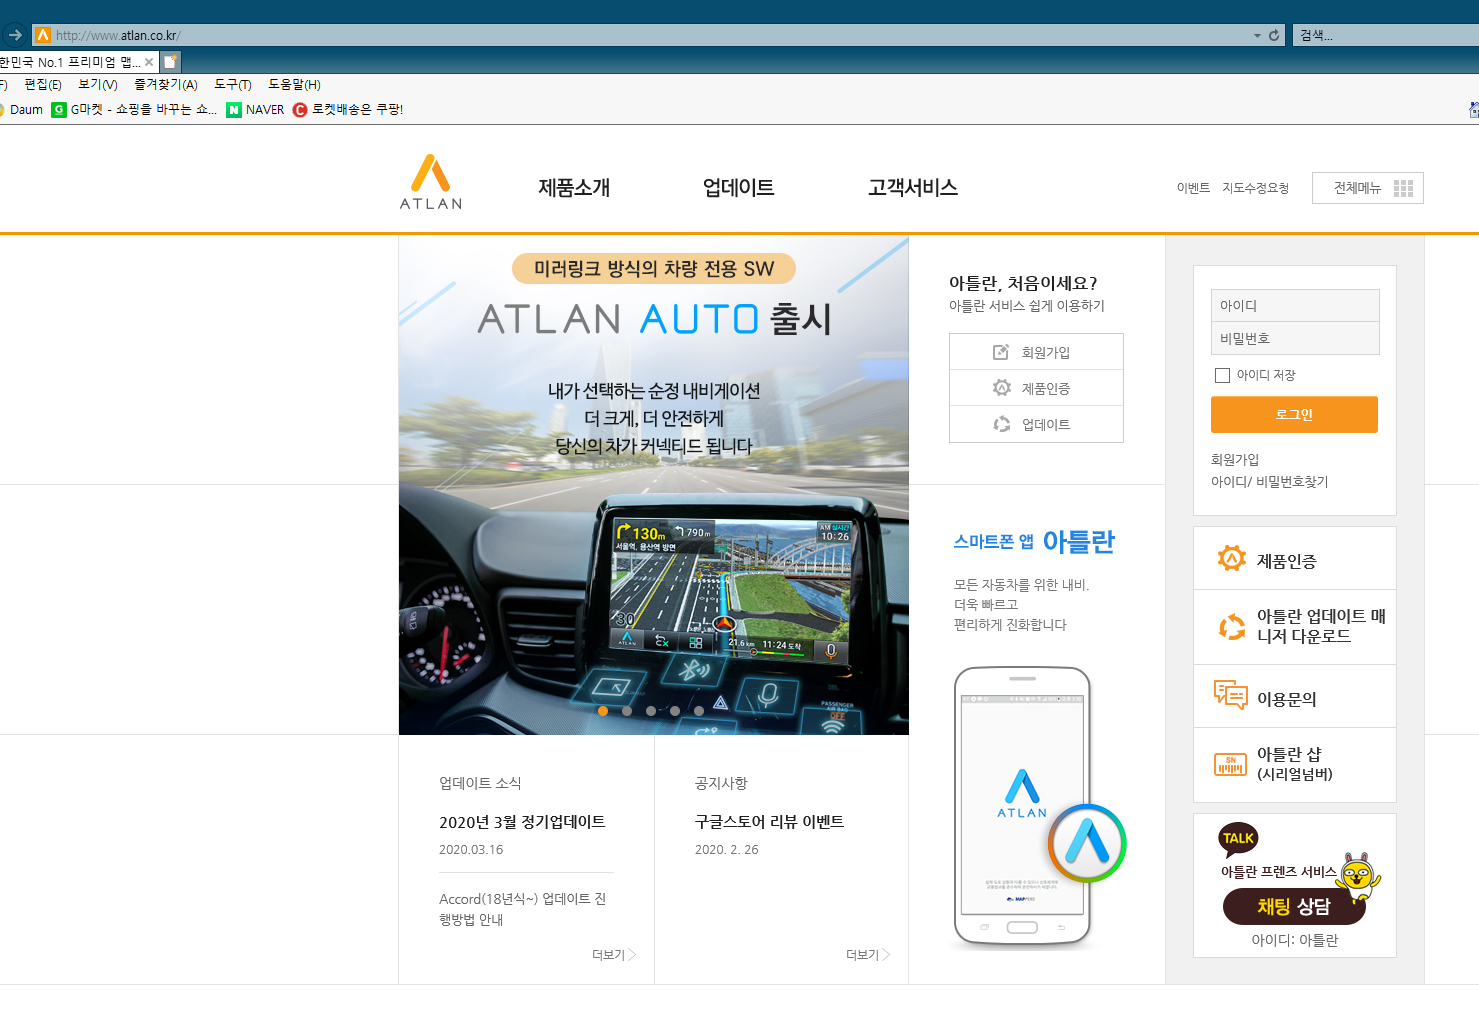Open the 즐겨찾기(A) menu
This screenshot has width=1479, height=1011.
(166, 85)
